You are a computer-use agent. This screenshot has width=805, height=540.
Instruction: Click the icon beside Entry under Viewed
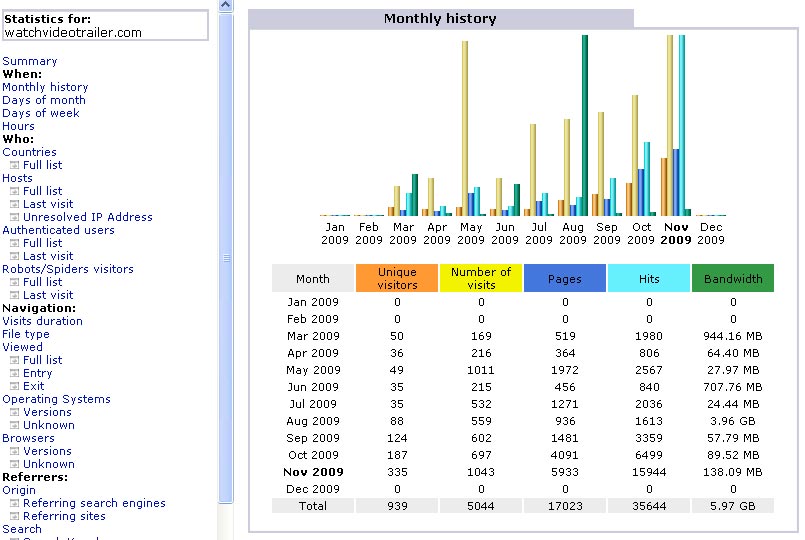tap(15, 374)
